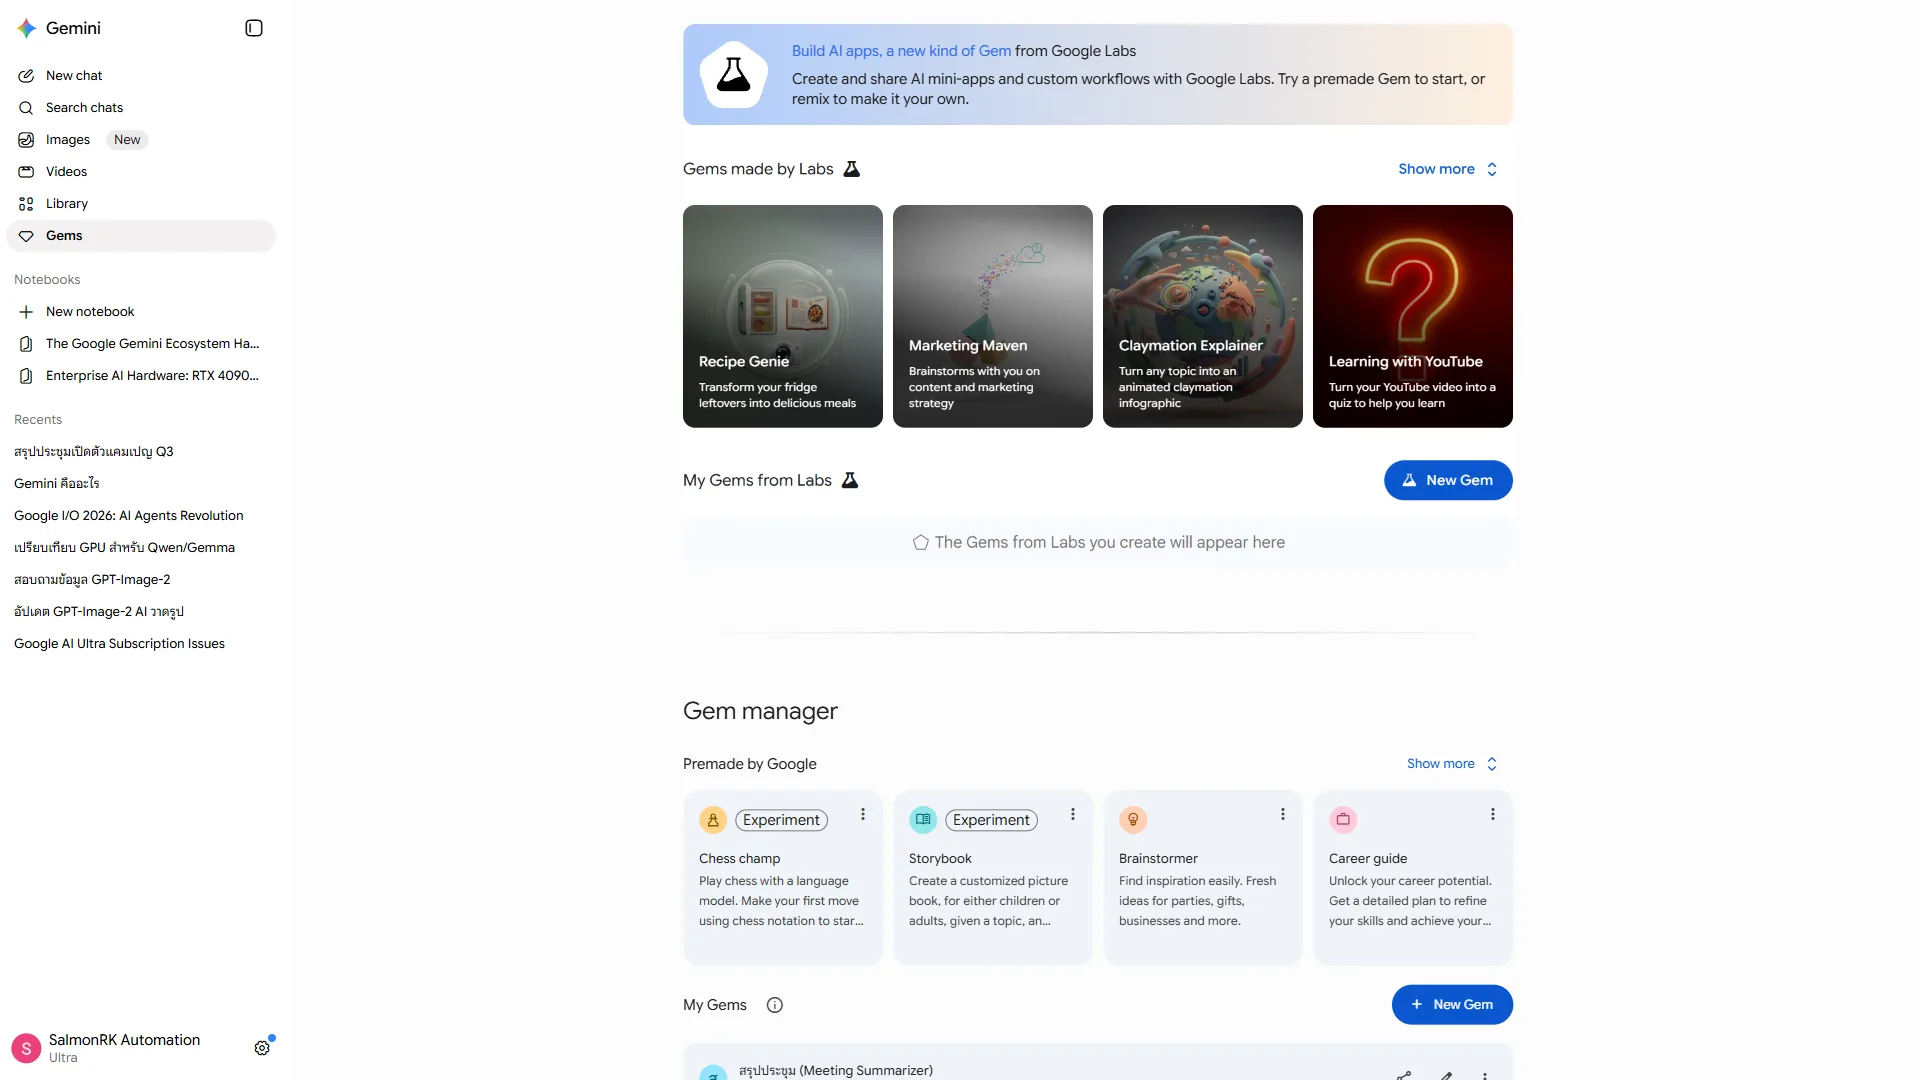Open Storybook options menu
The image size is (1920, 1080).
(x=1073, y=815)
